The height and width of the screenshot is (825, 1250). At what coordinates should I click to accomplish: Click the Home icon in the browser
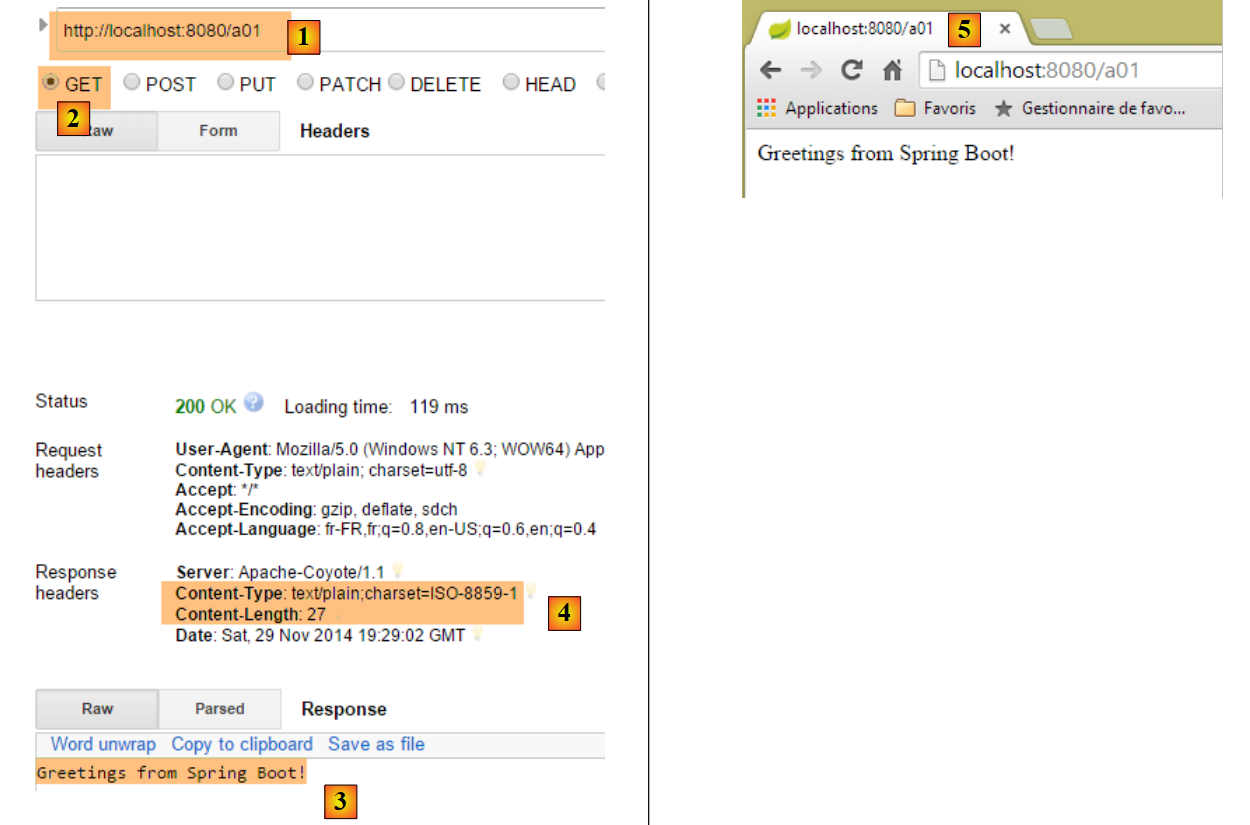pyautogui.click(x=892, y=70)
